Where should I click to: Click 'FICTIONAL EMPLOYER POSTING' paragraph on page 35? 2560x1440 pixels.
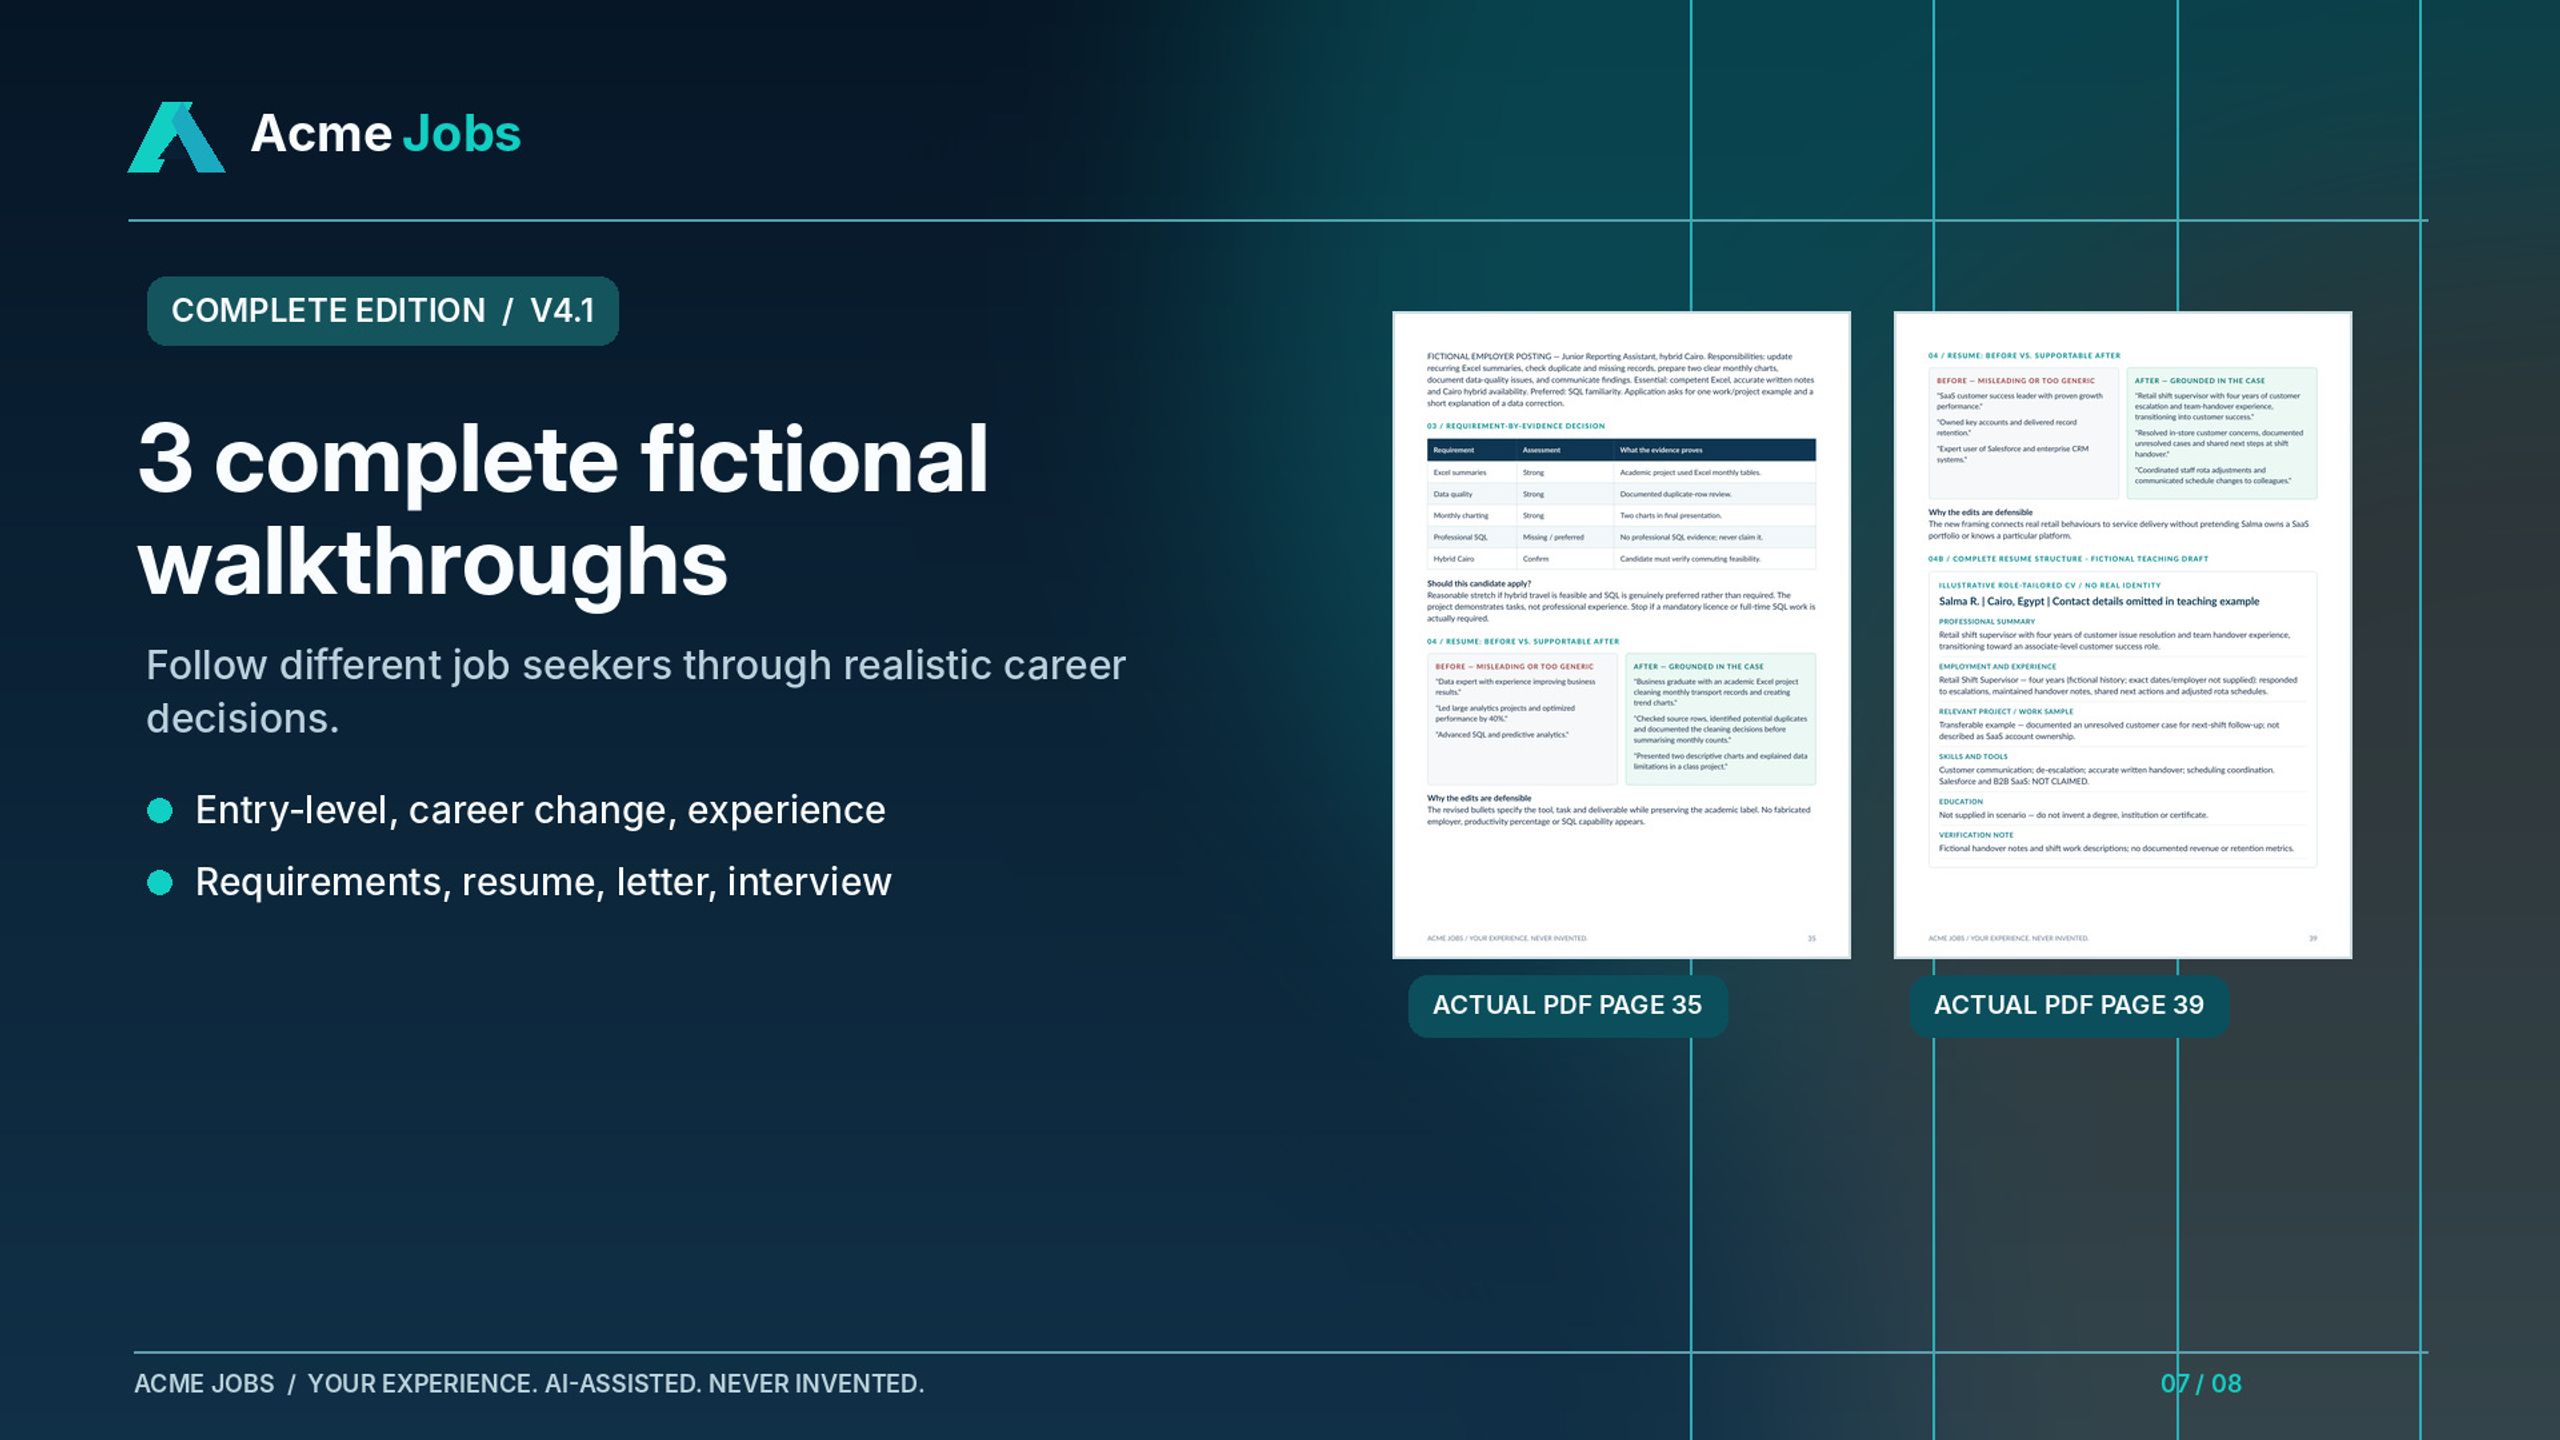coord(1621,380)
